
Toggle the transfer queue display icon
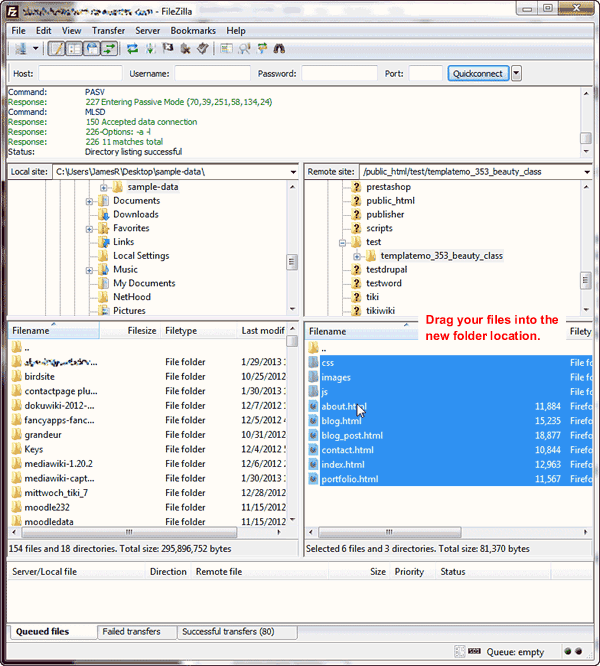coord(108,48)
